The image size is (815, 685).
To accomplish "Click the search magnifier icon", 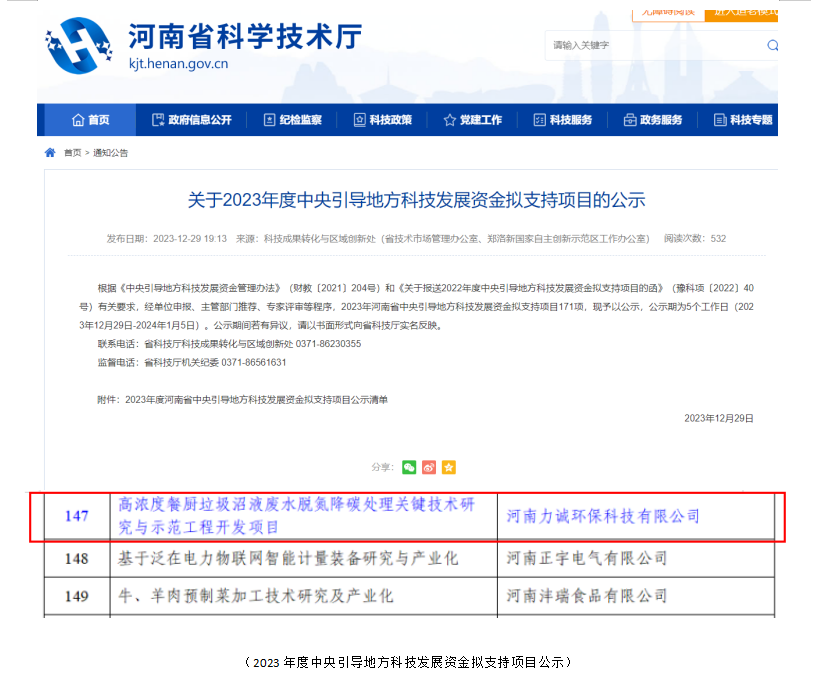I will 772,45.
